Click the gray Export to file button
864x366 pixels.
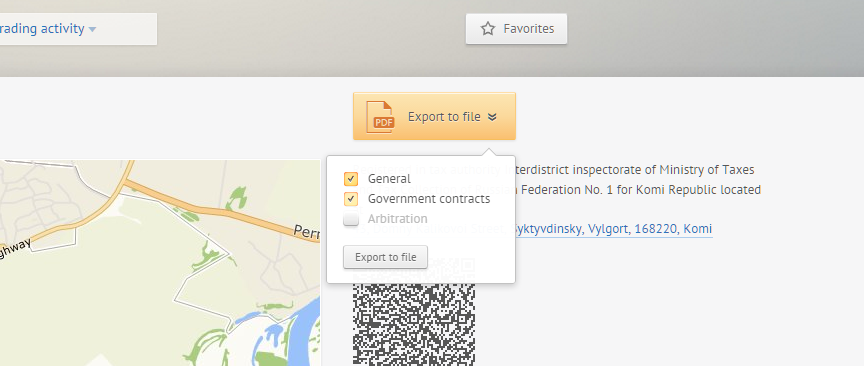pos(385,257)
